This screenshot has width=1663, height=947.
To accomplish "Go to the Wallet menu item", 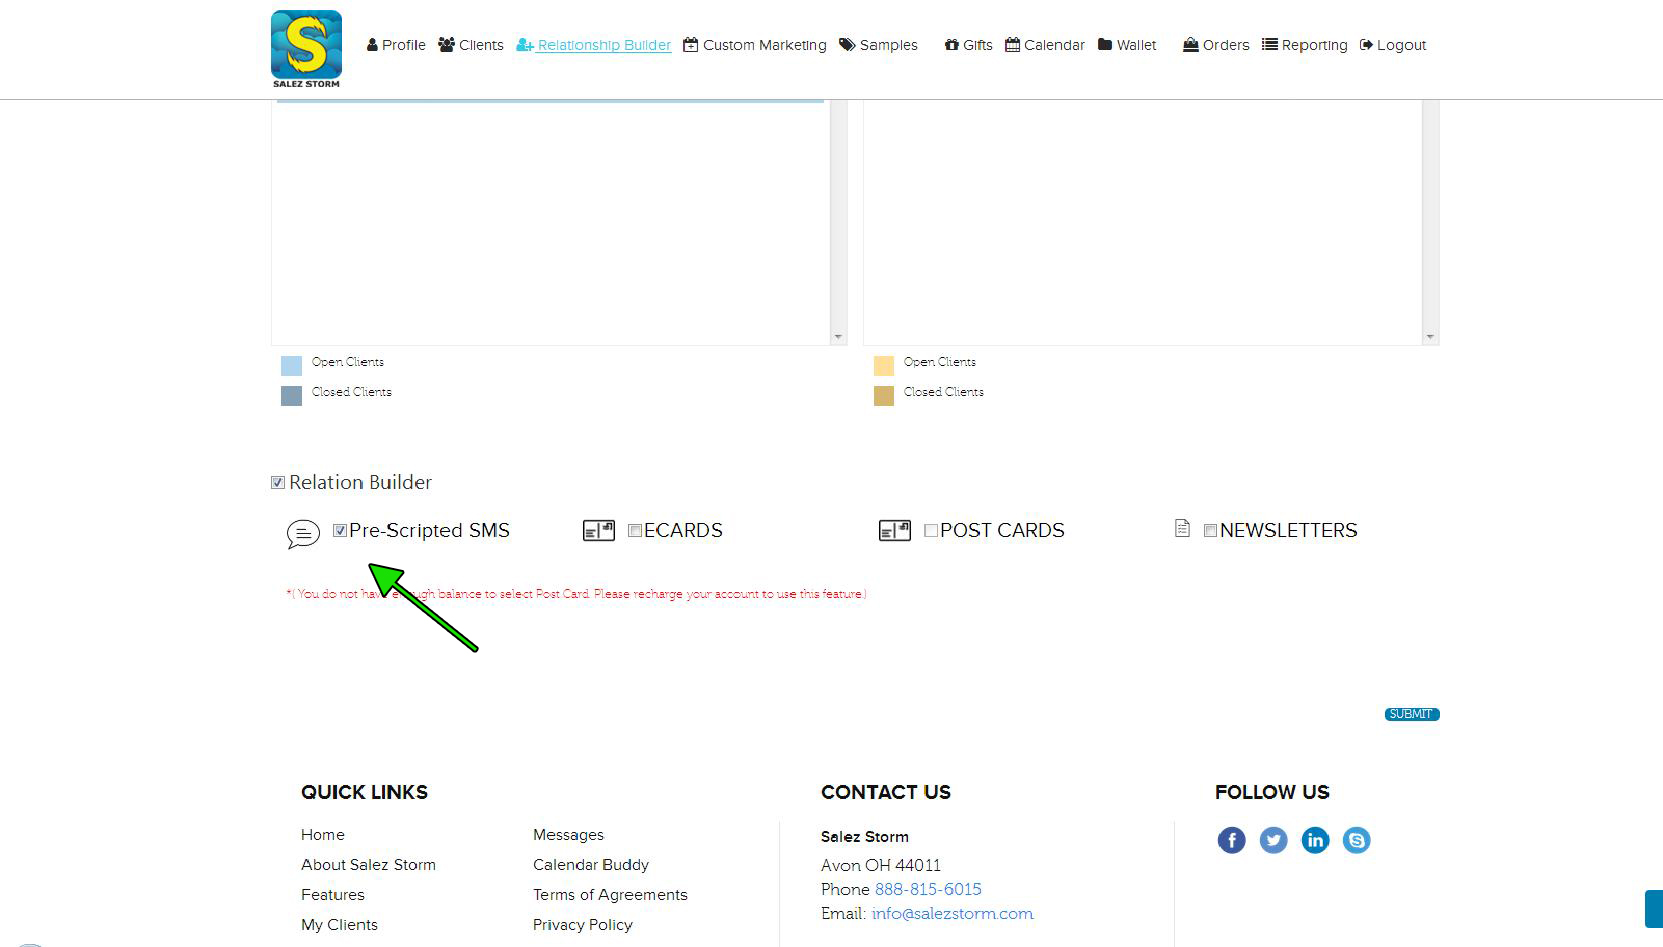I will pyautogui.click(x=1127, y=45).
